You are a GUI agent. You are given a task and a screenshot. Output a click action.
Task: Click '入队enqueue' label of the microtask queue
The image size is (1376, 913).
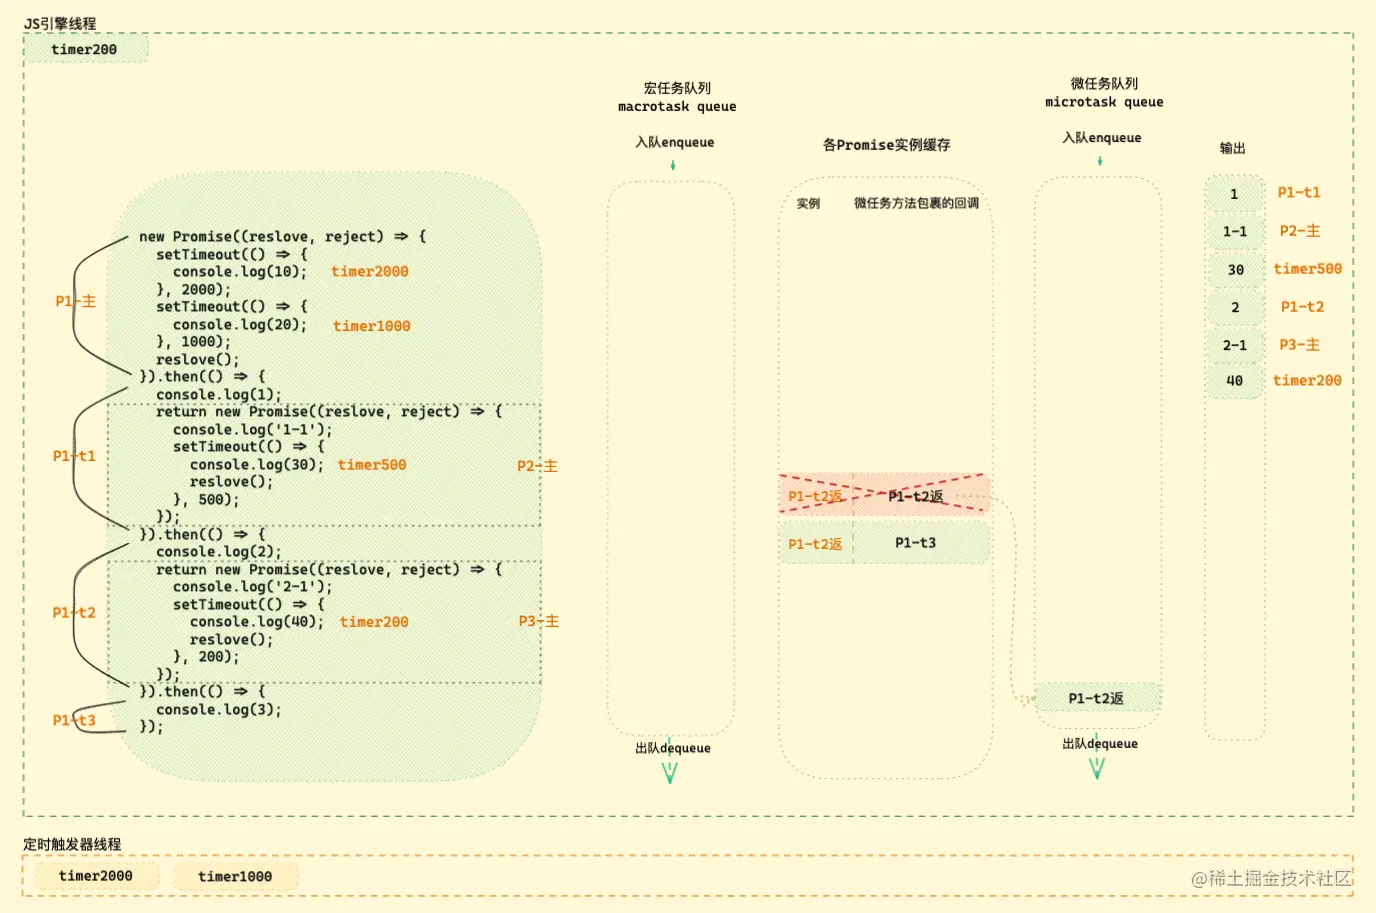click(1102, 137)
